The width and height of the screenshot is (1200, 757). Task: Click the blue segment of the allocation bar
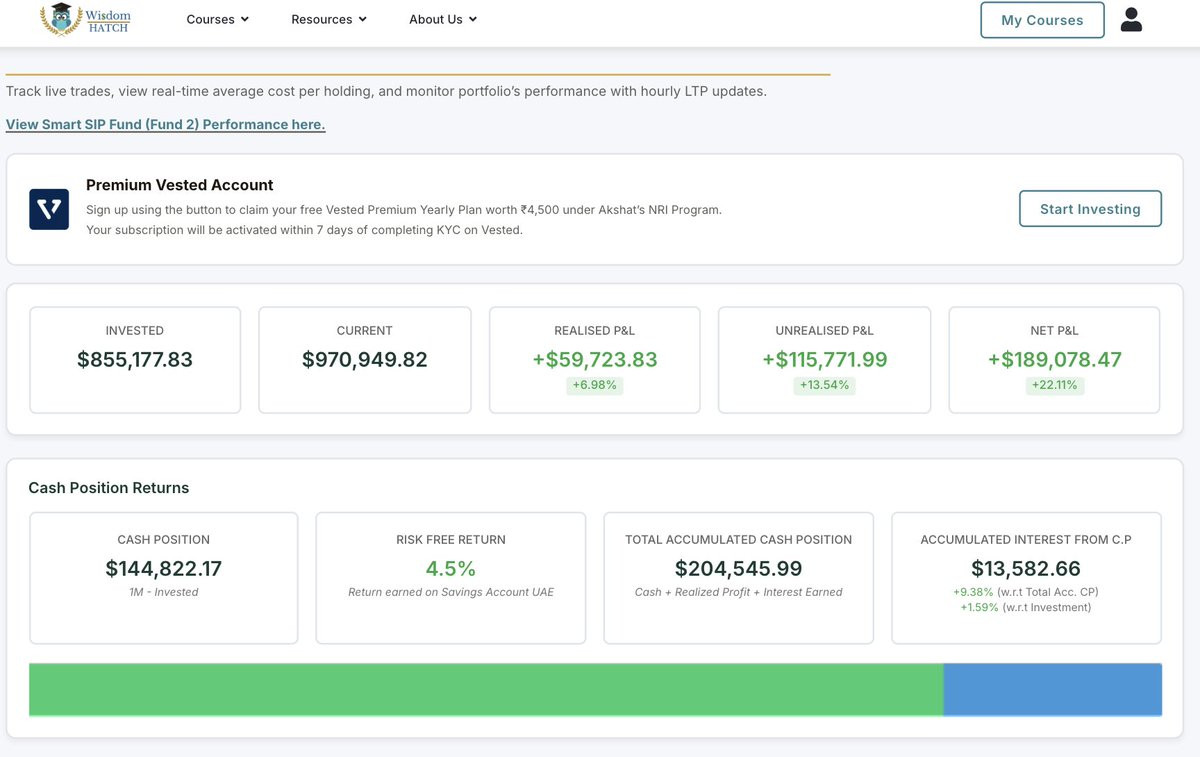[1053, 689]
